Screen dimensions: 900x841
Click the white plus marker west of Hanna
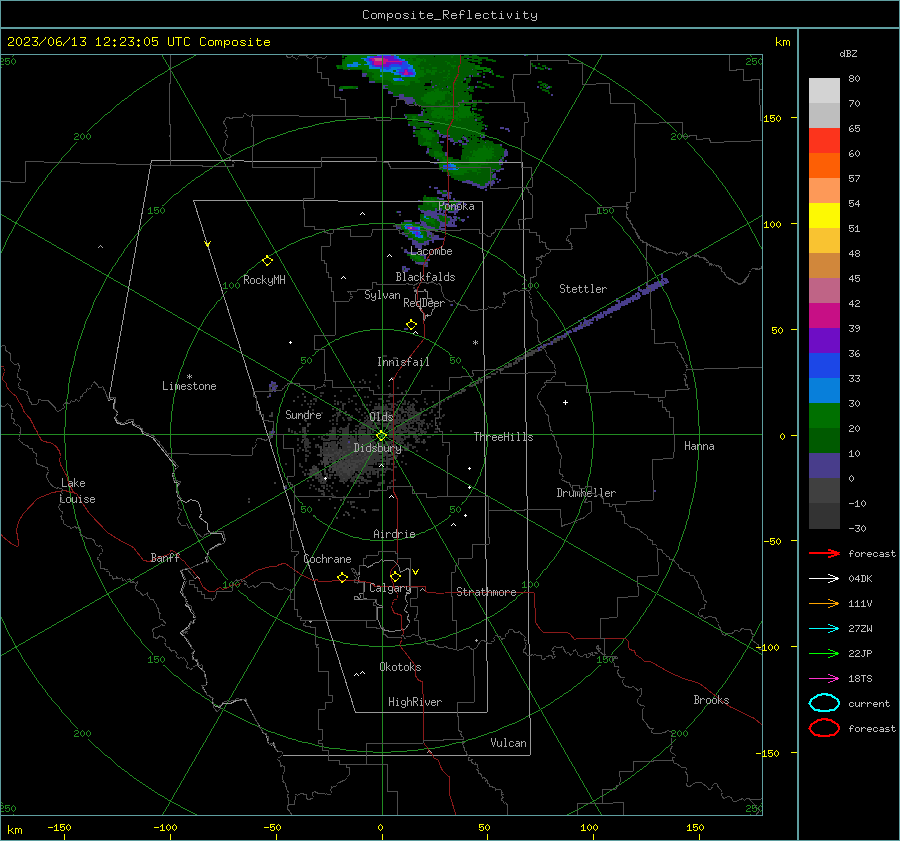click(565, 402)
